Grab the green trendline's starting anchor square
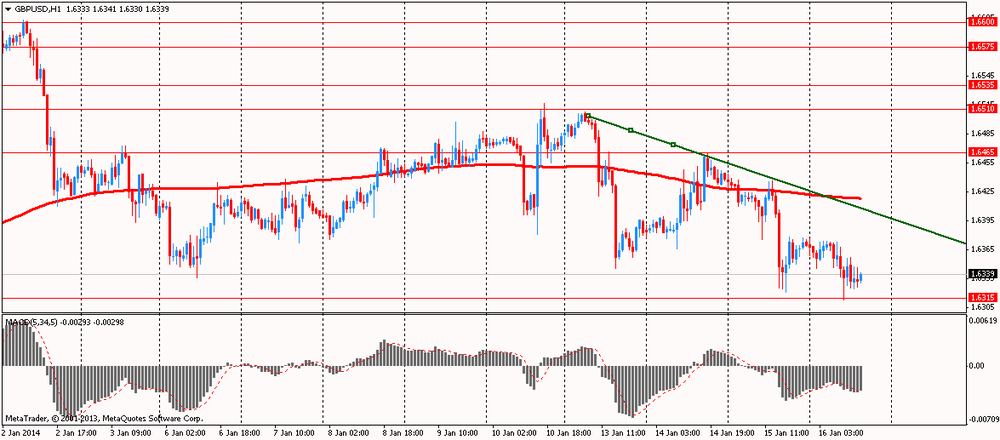The width and height of the screenshot is (1000, 440). coord(588,116)
